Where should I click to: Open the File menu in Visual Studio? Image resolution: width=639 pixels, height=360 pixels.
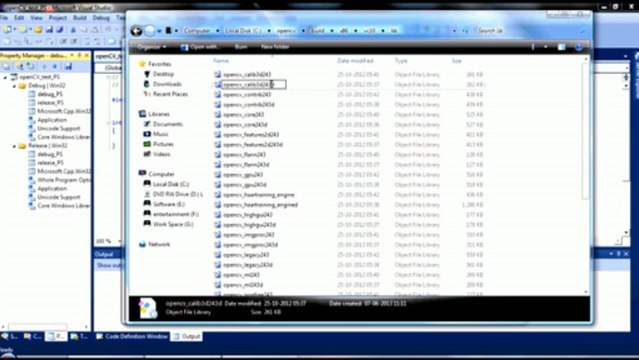4,18
